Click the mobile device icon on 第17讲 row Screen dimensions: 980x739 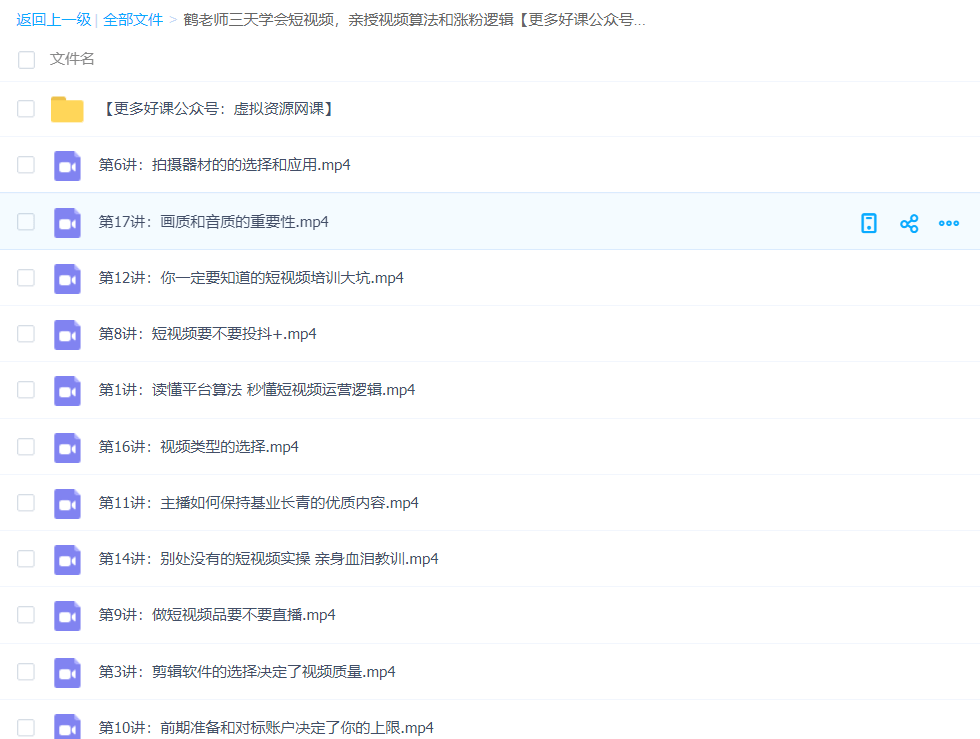[869, 223]
